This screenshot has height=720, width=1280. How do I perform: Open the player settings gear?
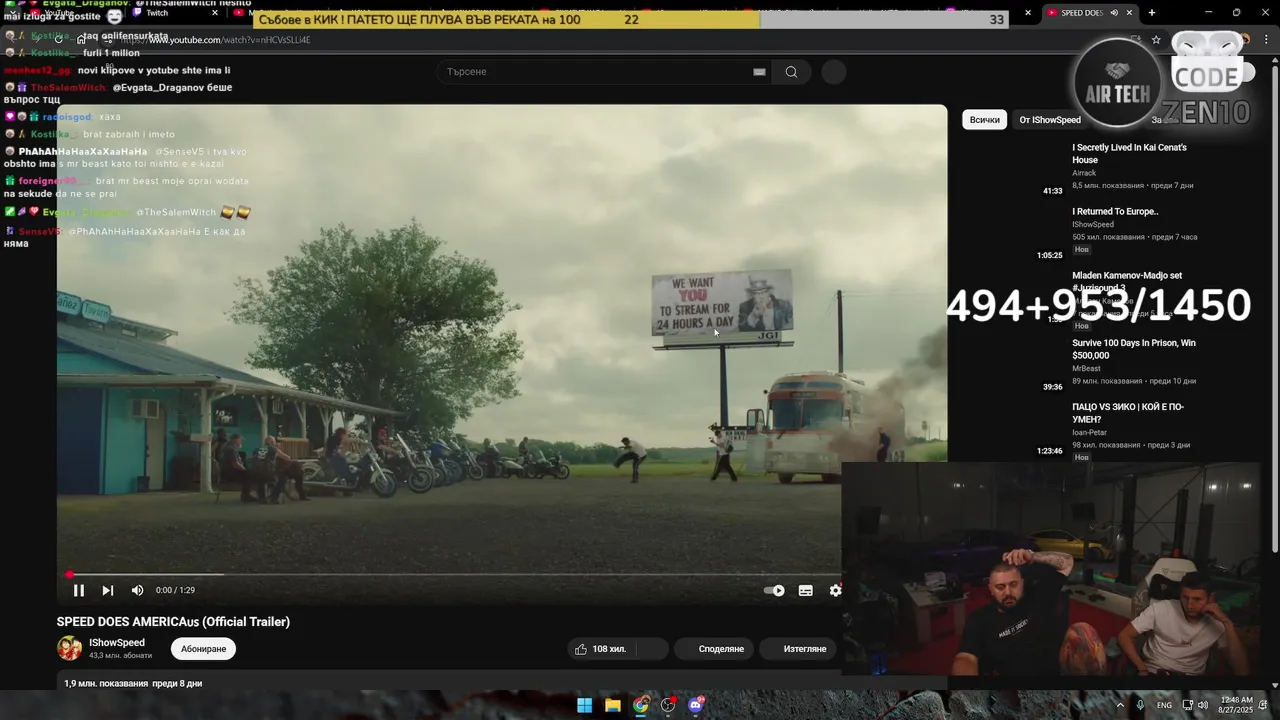click(x=835, y=590)
